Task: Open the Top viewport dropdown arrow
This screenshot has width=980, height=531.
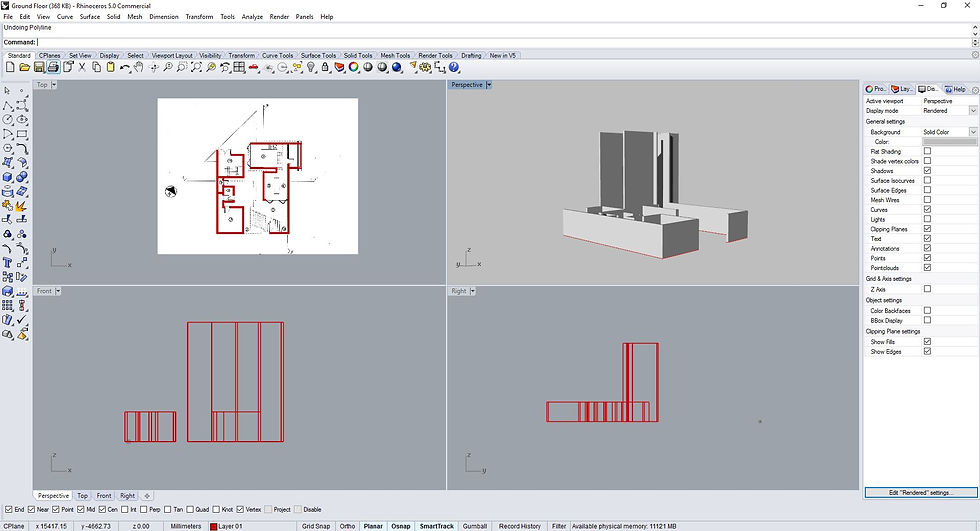Action: pyautogui.click(x=54, y=84)
